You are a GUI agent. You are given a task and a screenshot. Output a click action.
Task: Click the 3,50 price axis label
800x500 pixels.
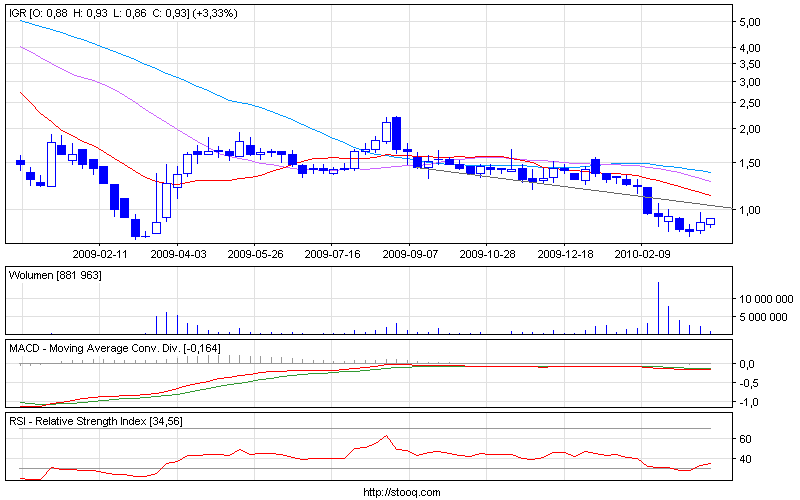pos(749,64)
